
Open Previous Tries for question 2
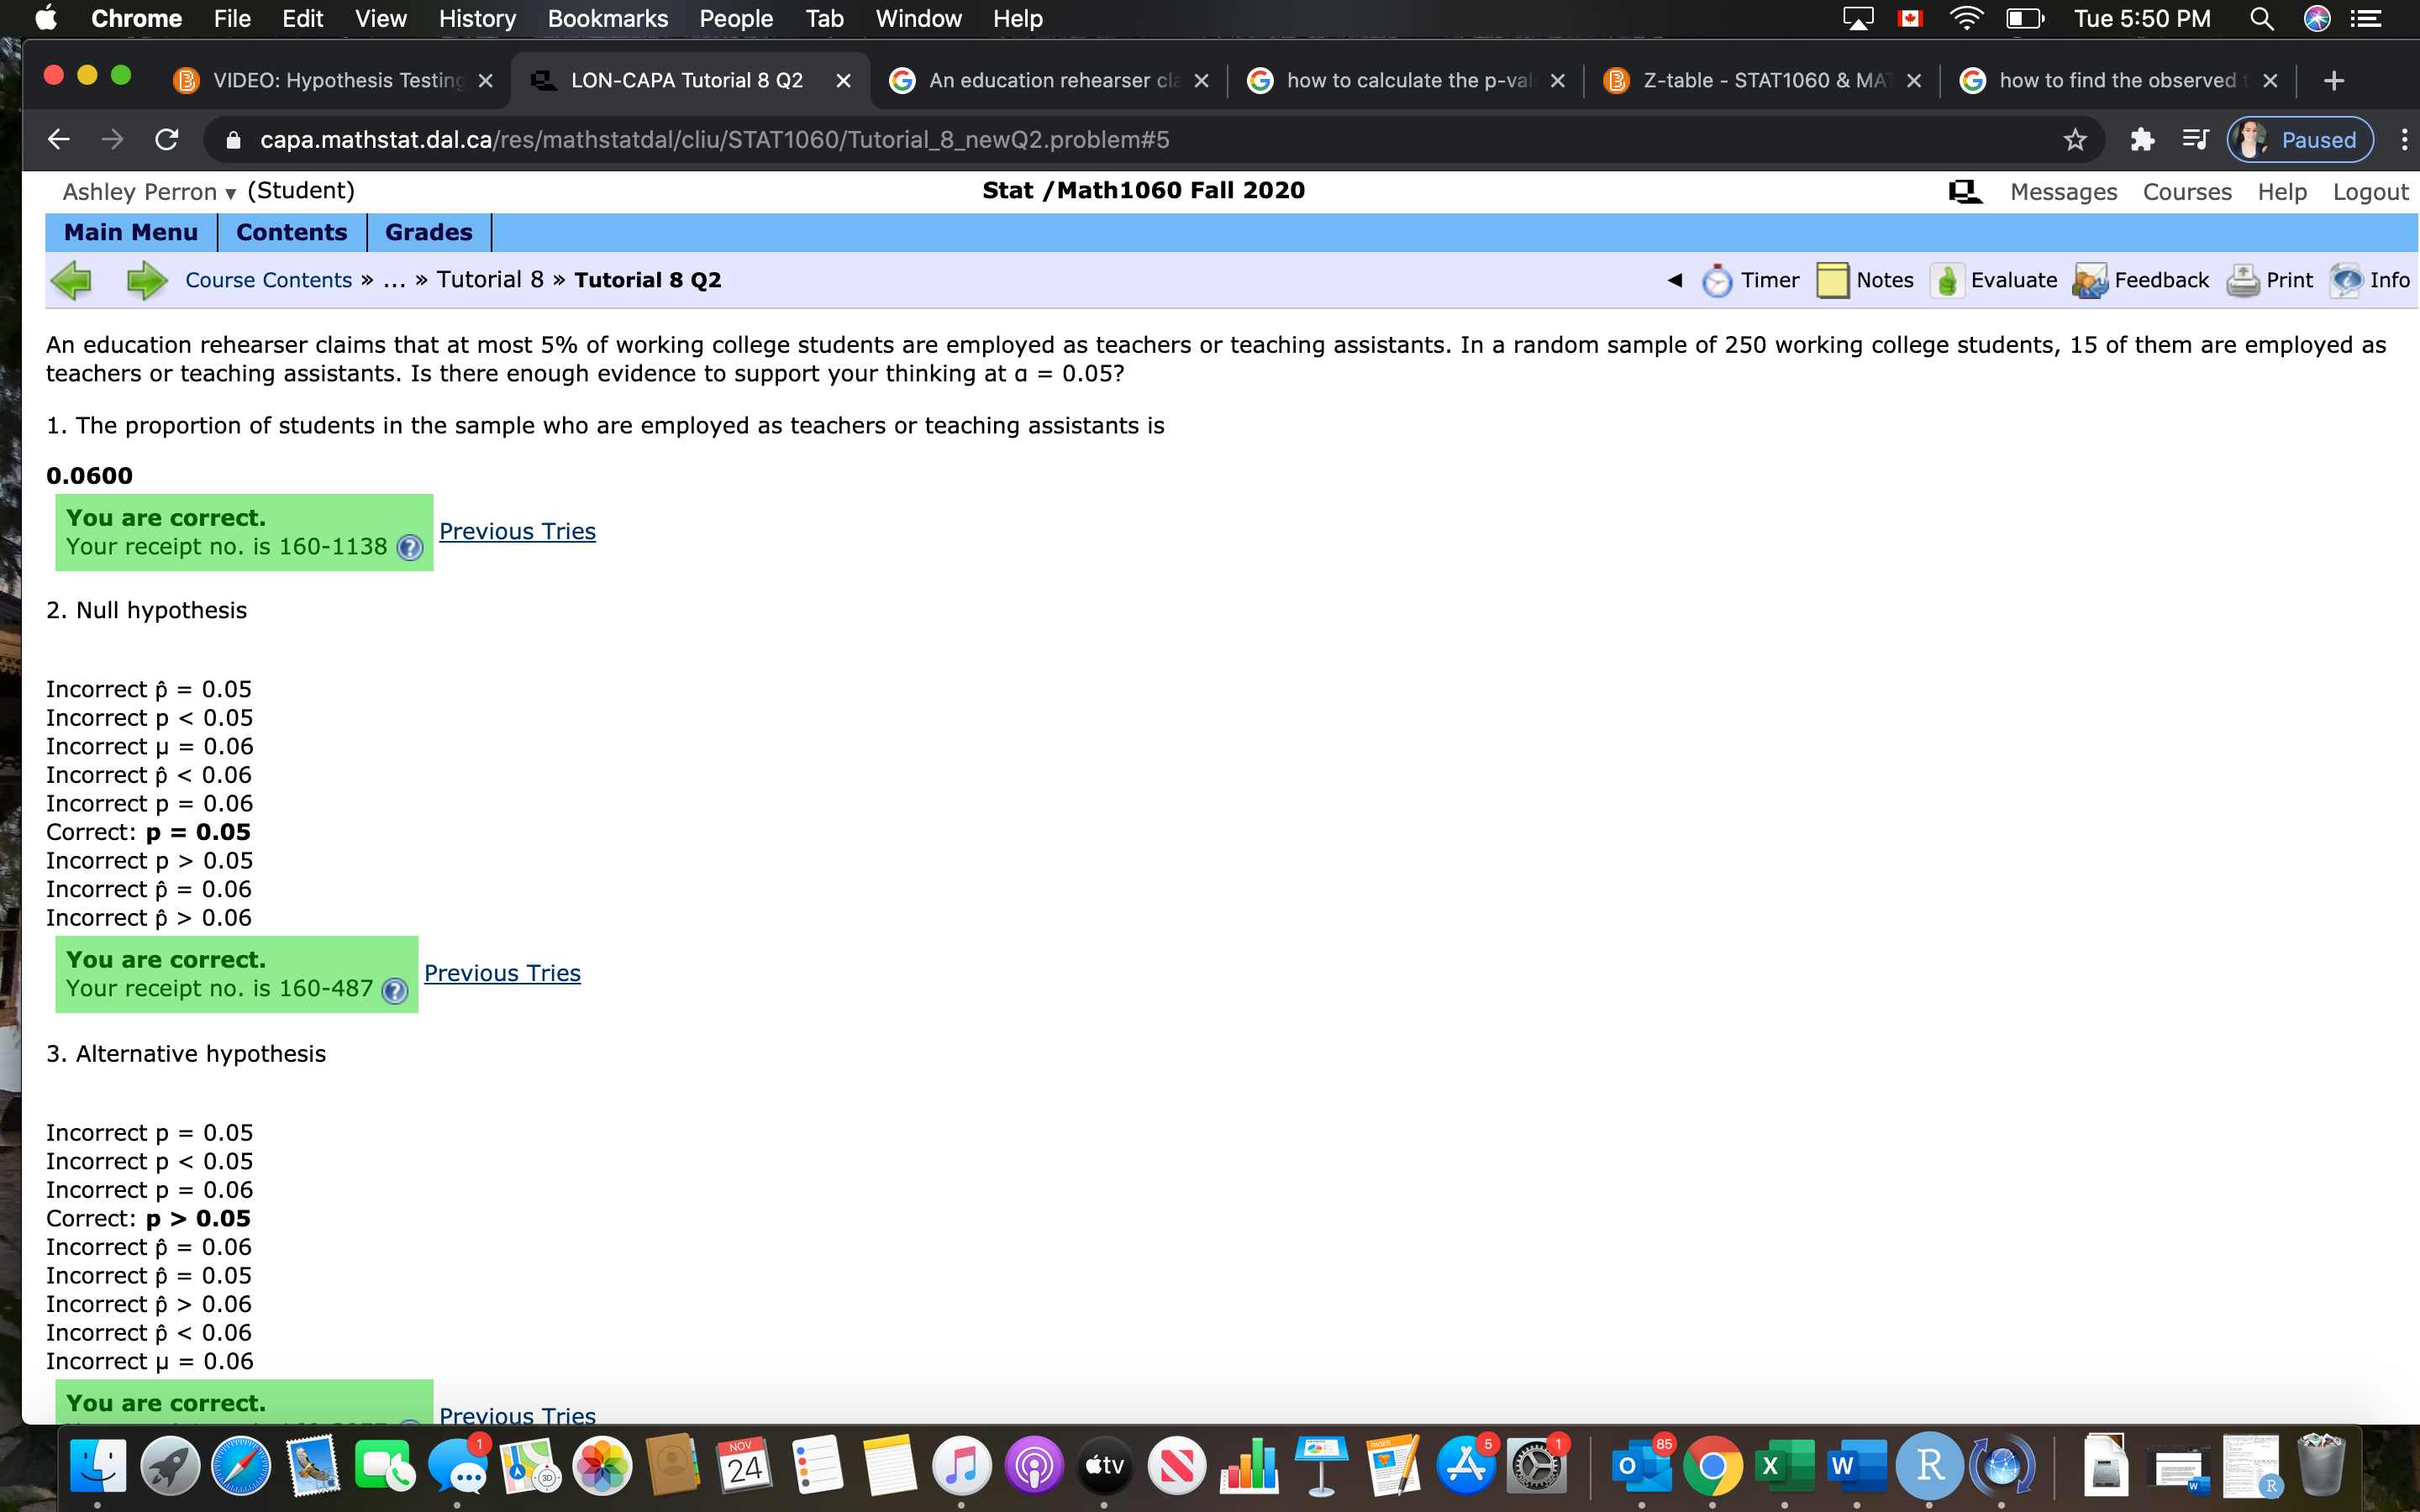502,972
